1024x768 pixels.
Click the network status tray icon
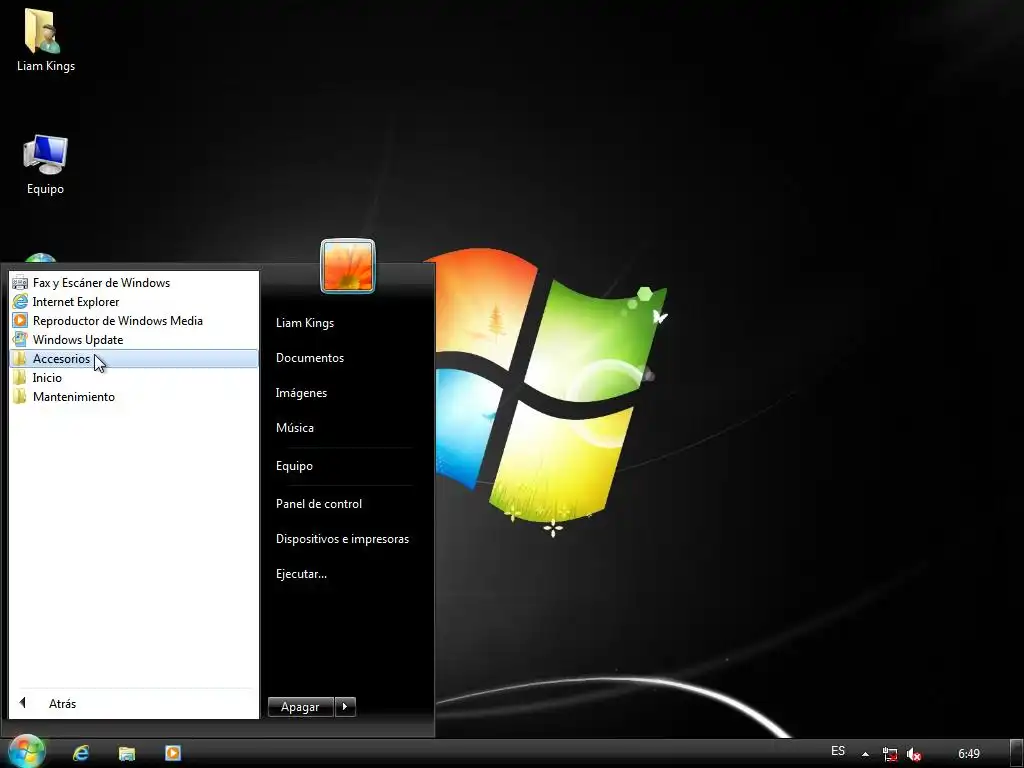889,754
